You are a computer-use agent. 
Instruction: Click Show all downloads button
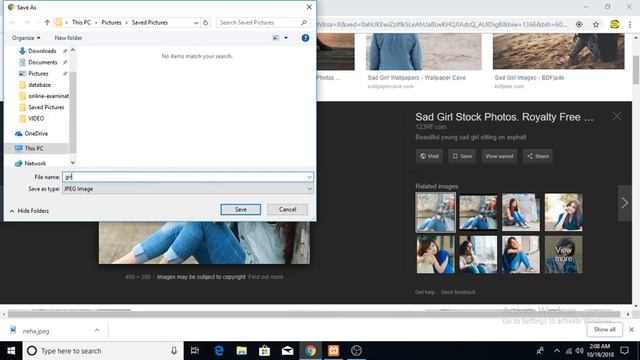604,329
